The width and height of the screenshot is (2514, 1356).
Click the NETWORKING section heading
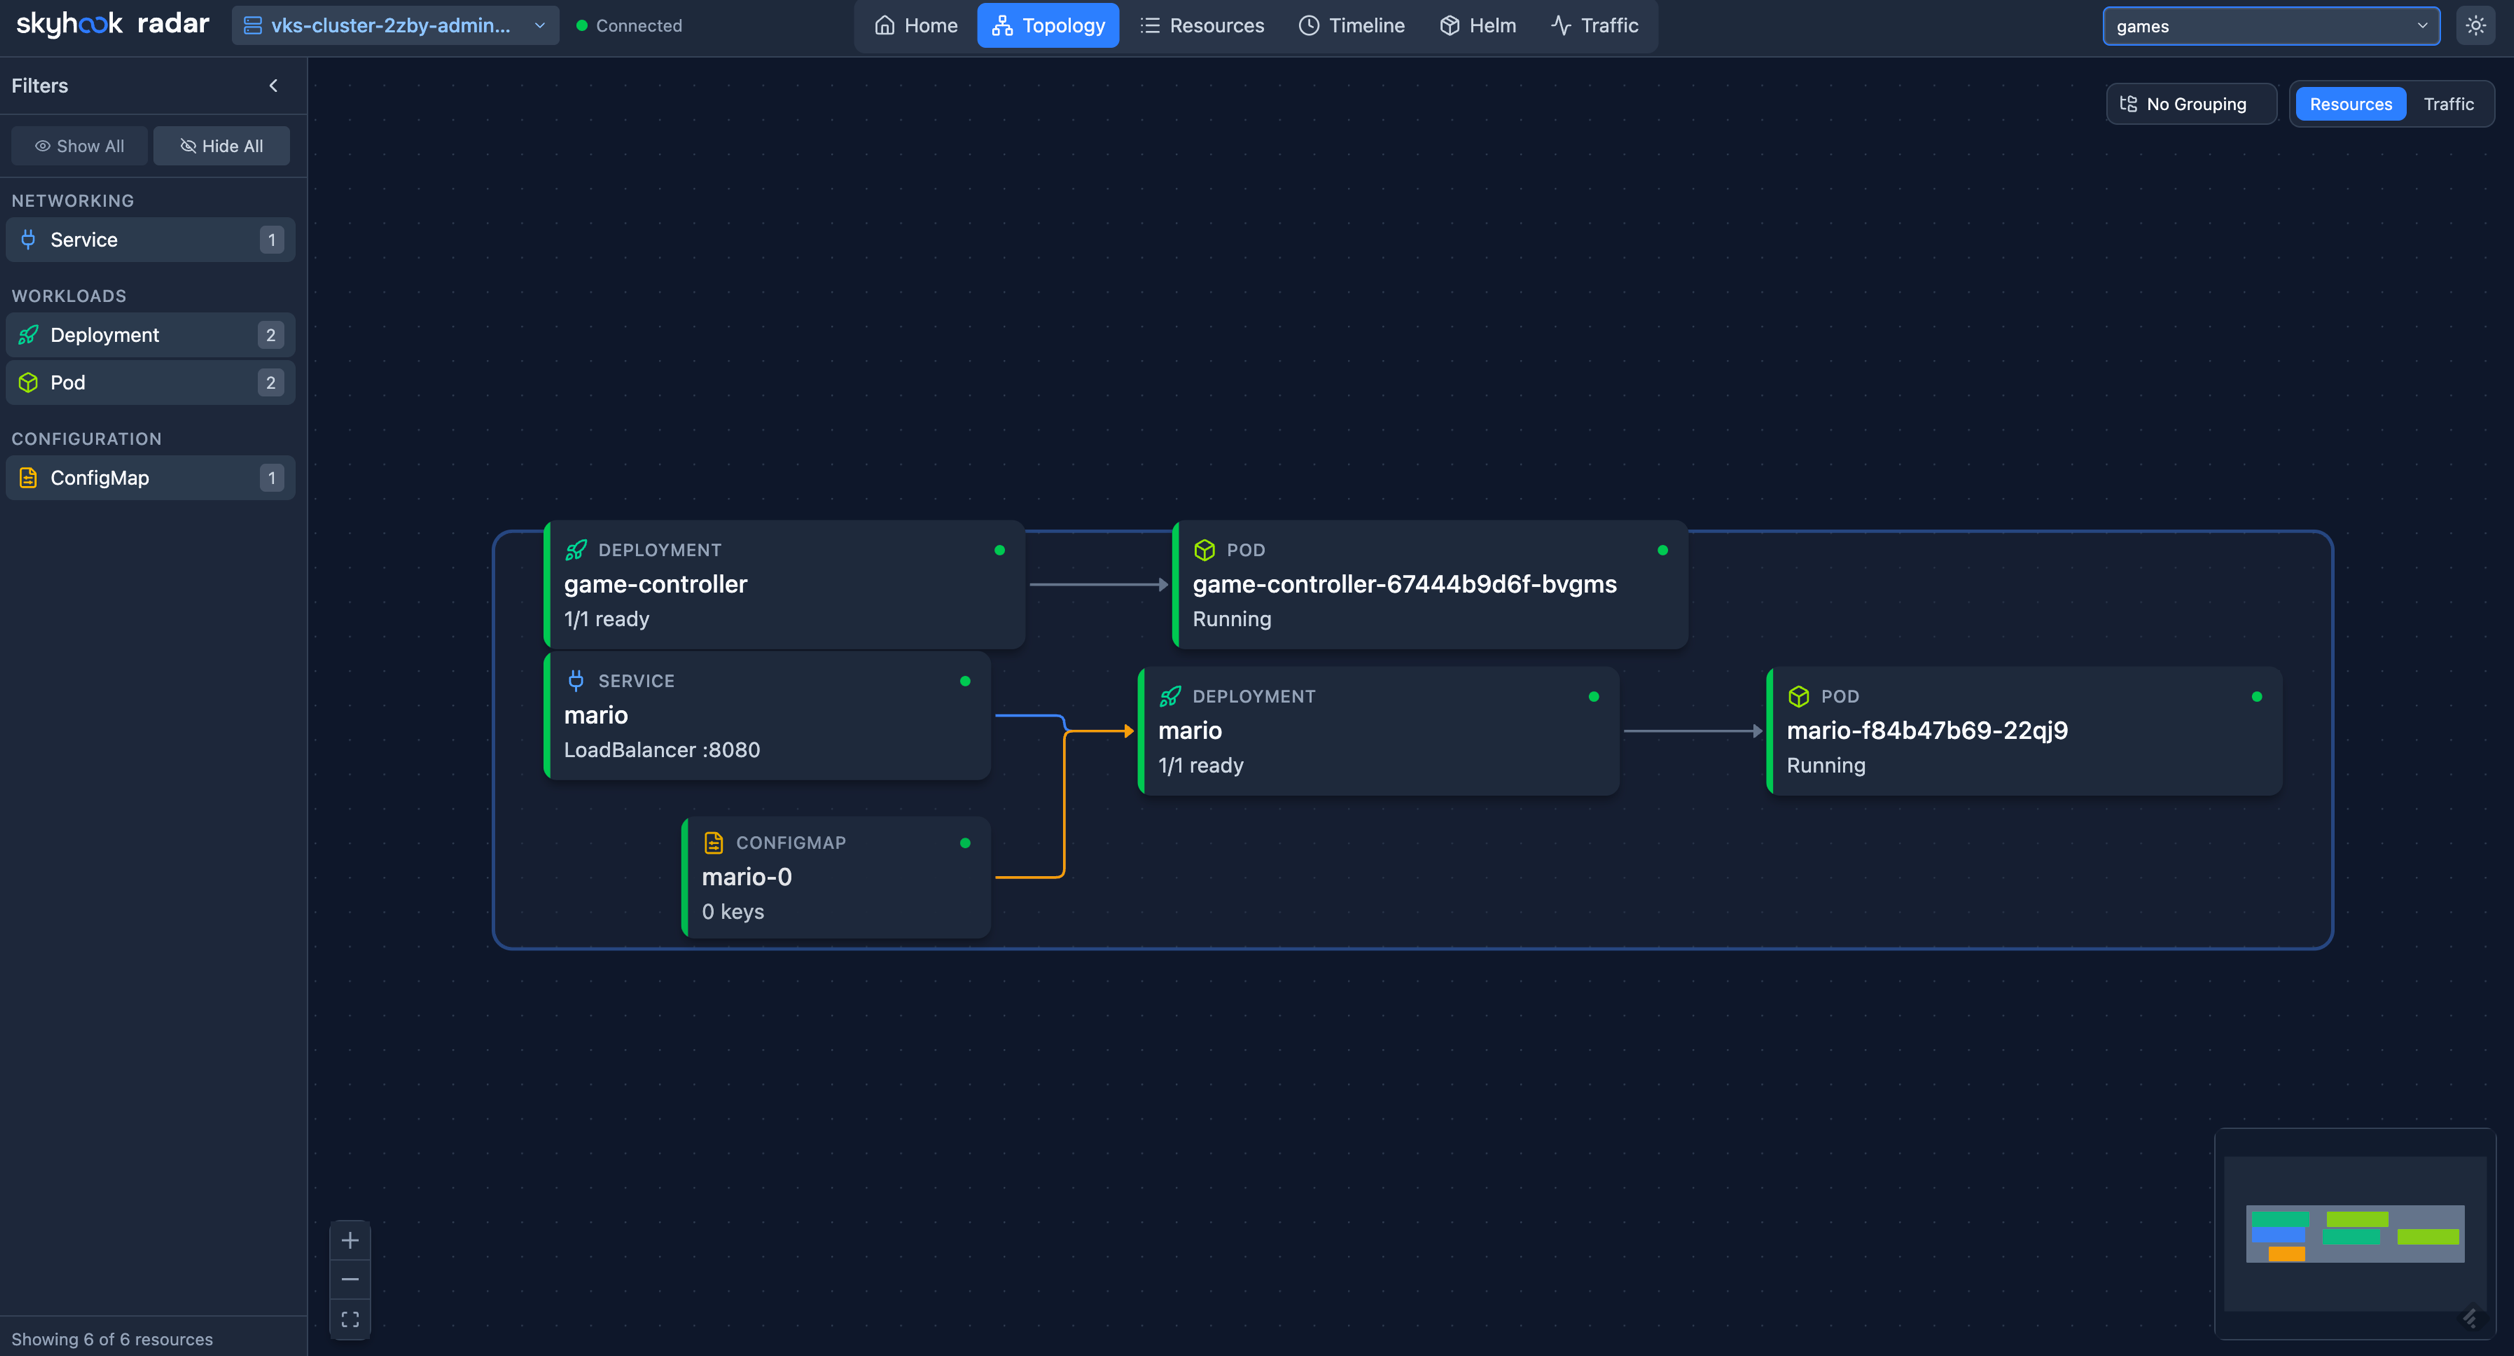[x=73, y=201]
